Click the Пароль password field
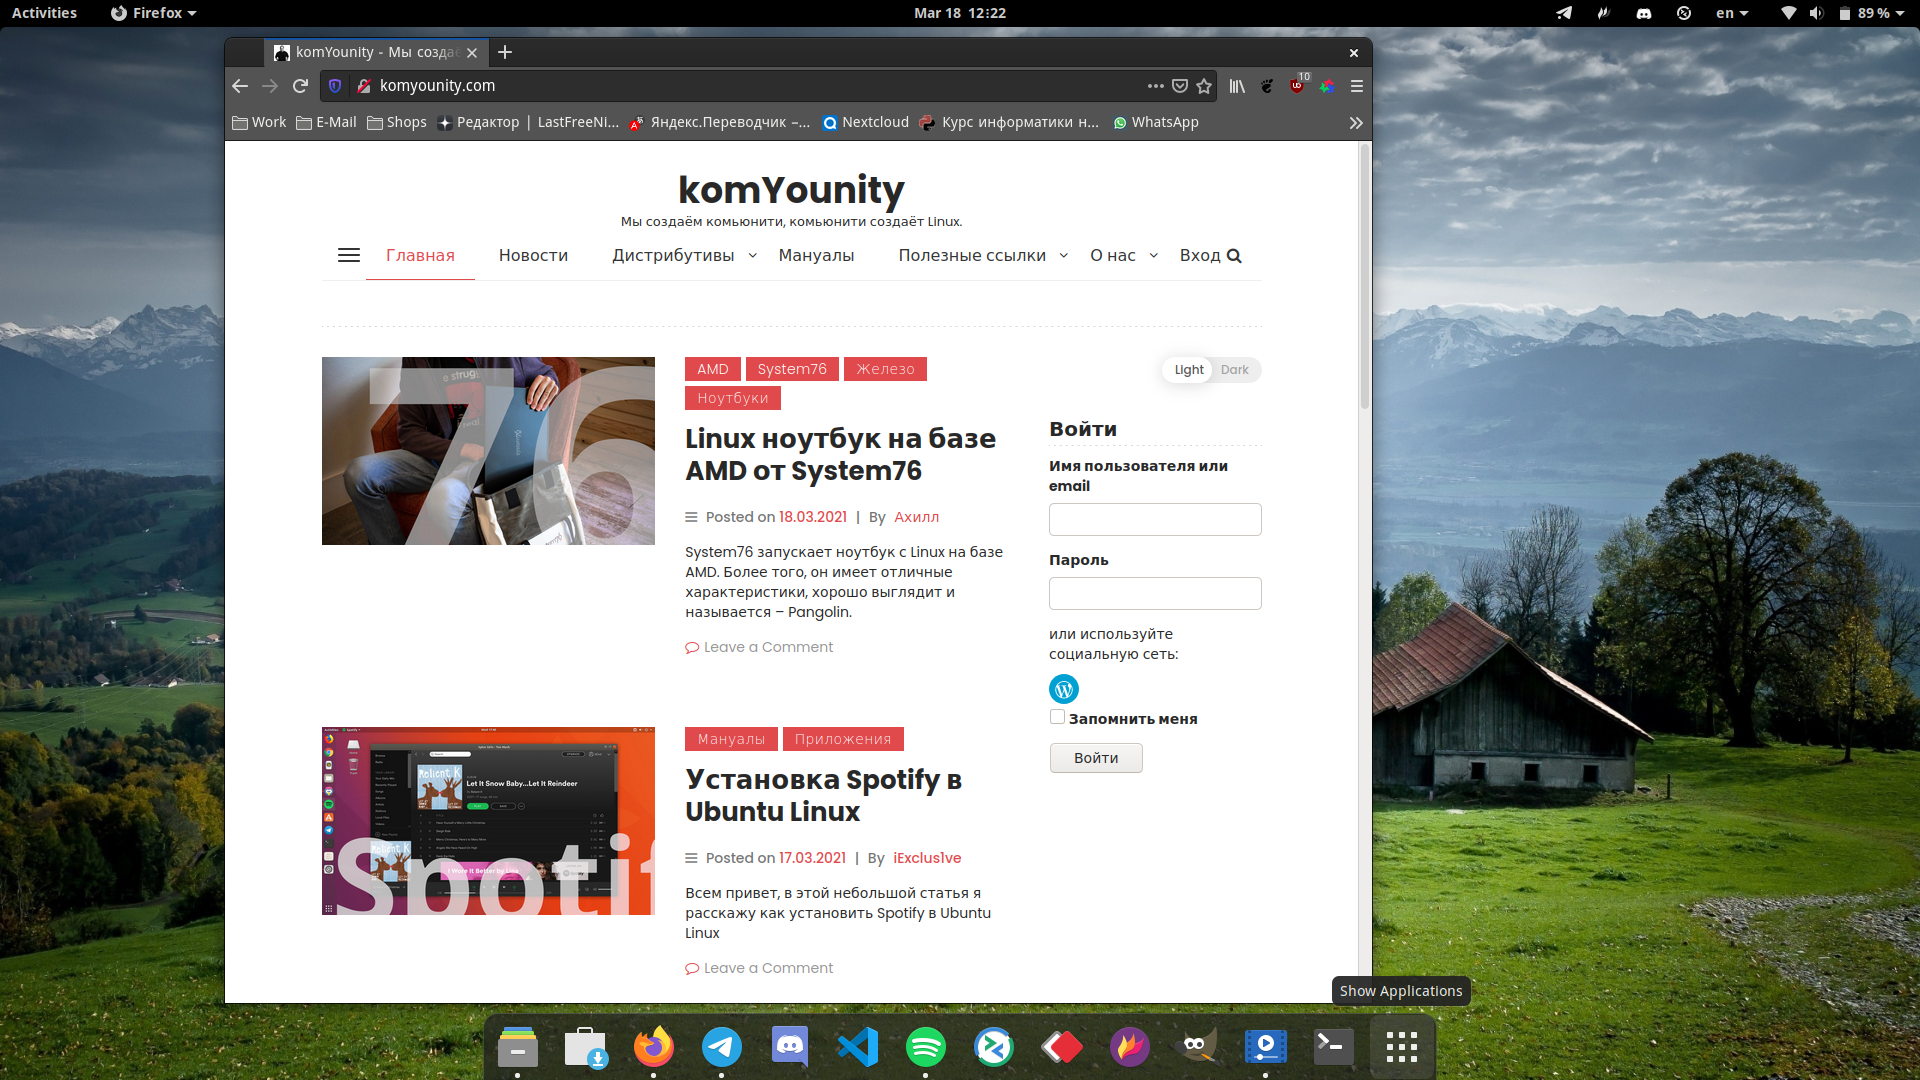Screen dimensions: 1920x1080 tap(1155, 593)
